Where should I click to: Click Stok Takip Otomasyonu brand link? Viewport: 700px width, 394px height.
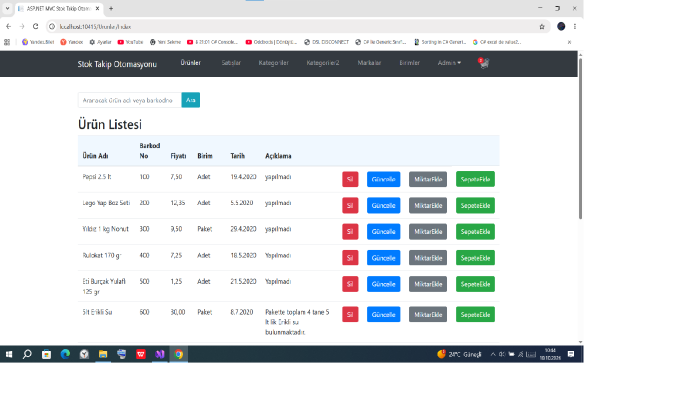[x=117, y=64]
